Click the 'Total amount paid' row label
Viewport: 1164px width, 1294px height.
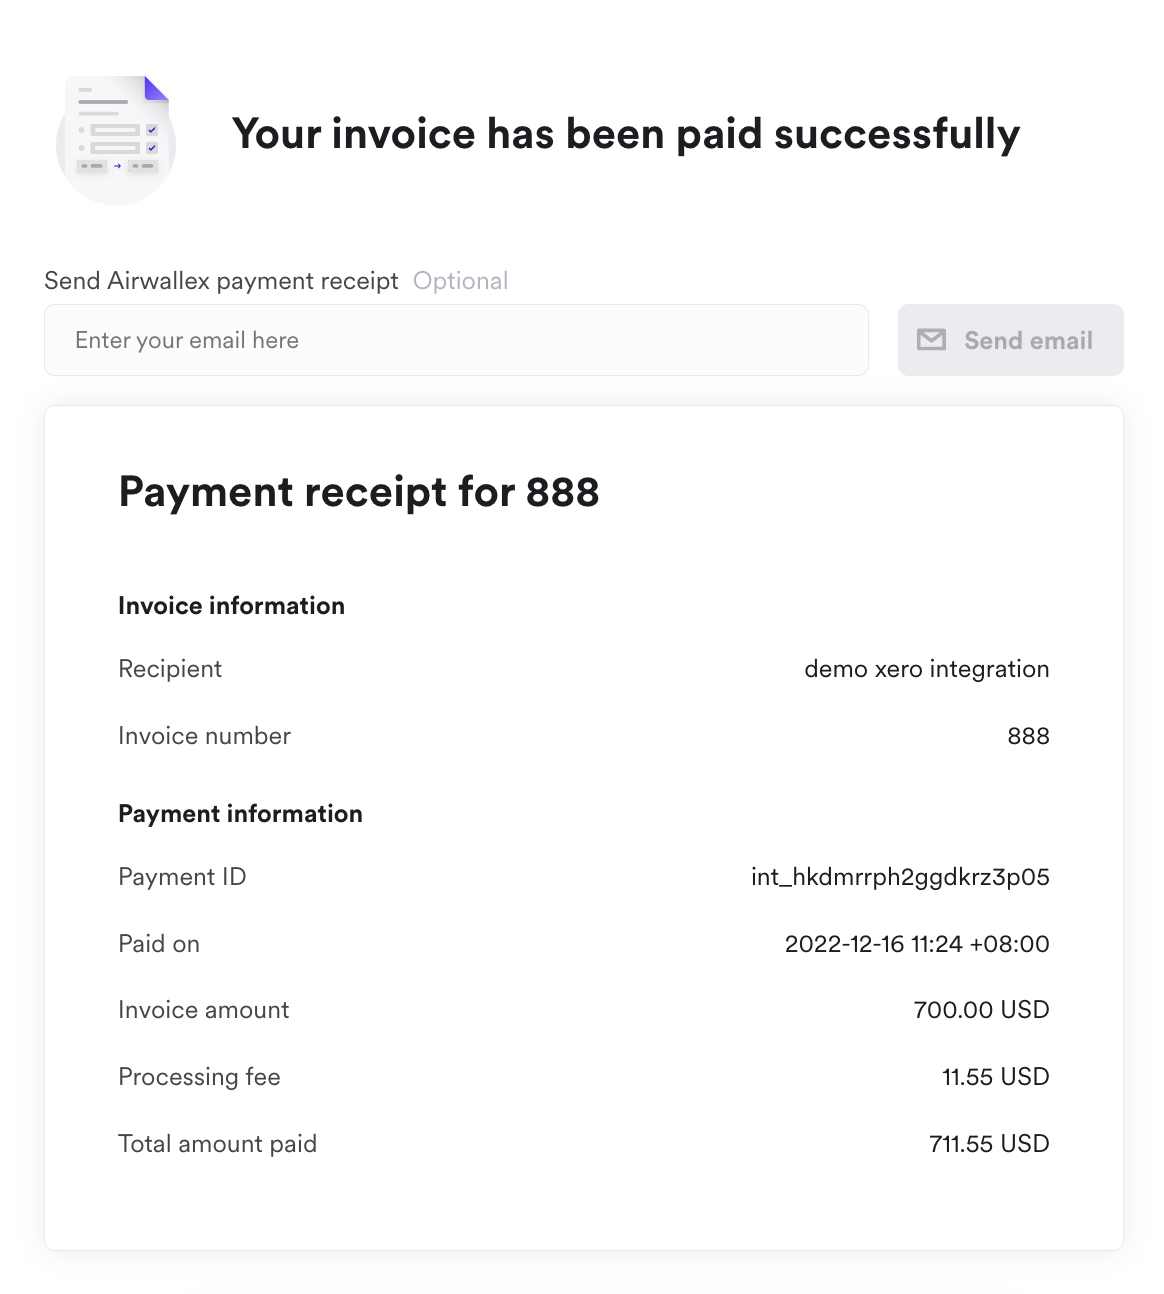point(217,1144)
